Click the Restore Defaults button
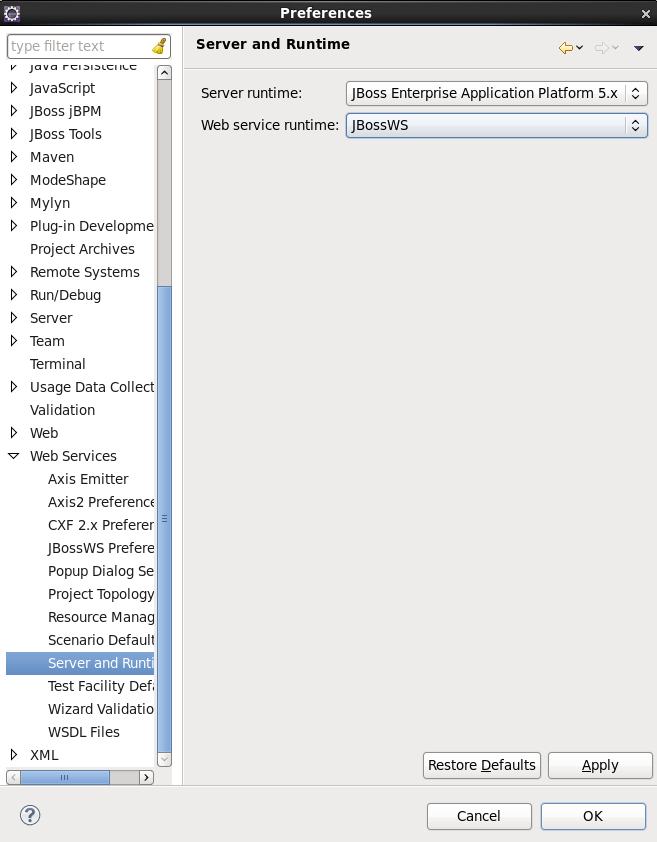Screen dimensions: 657x842 click(x=481, y=765)
